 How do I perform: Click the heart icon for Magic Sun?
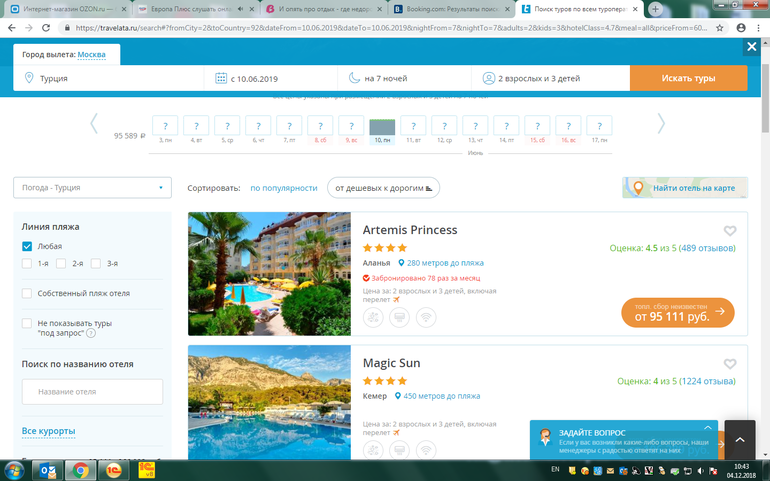click(729, 365)
